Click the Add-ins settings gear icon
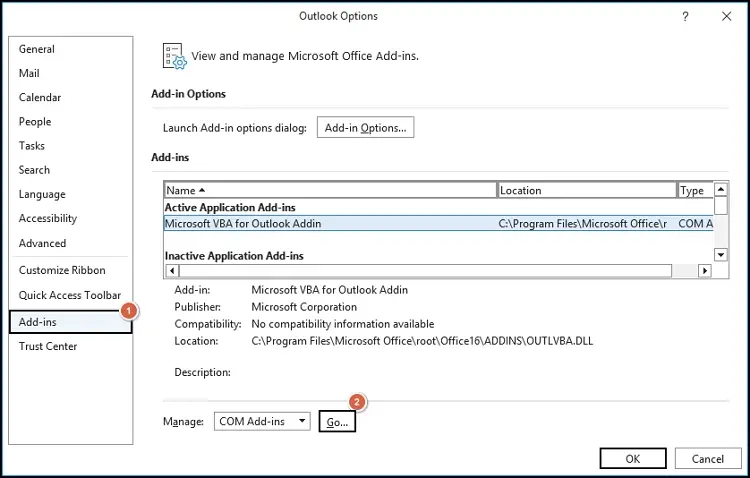The image size is (750, 478). (x=175, y=56)
